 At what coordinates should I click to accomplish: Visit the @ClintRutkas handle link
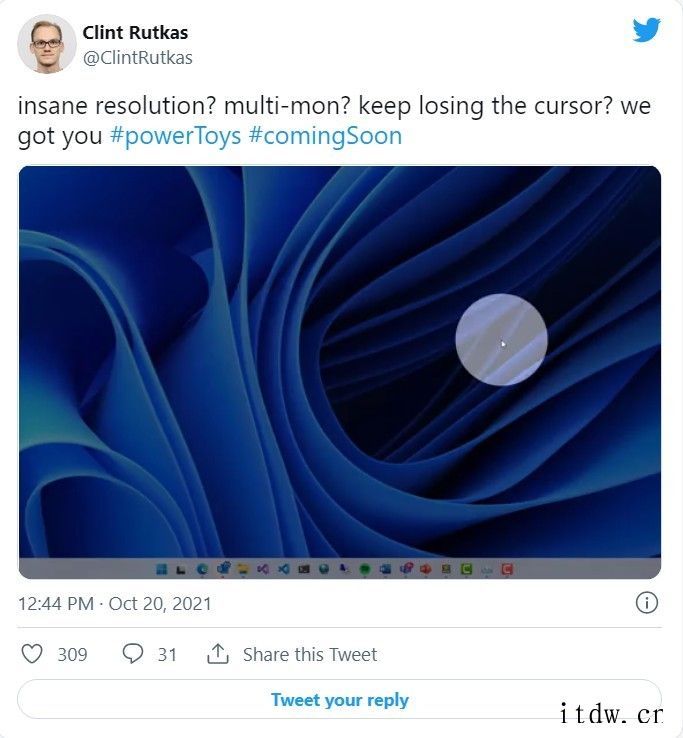pos(137,58)
